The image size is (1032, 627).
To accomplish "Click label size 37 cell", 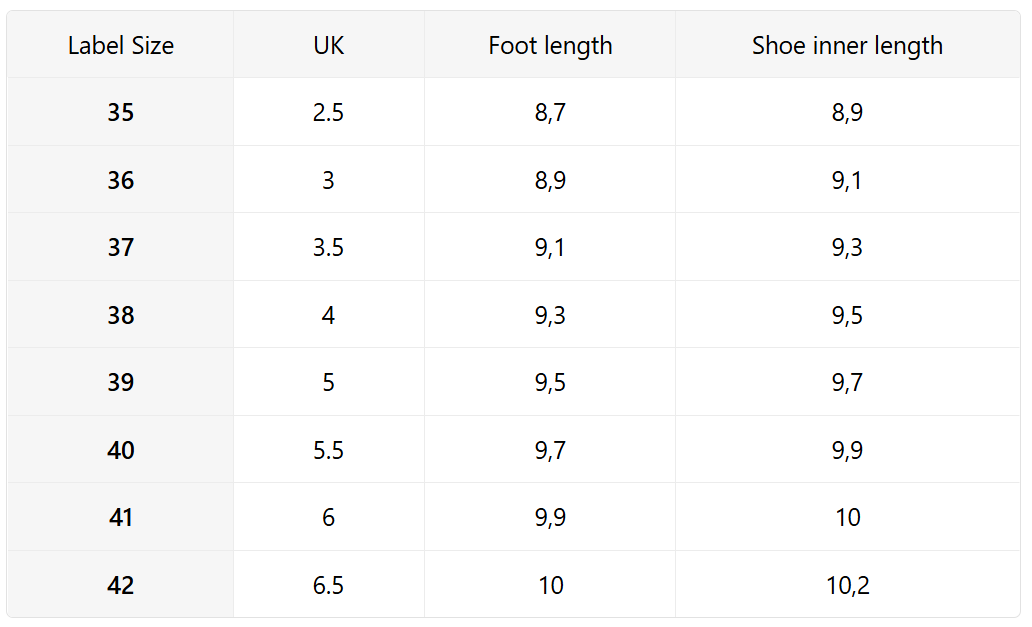I will pyautogui.click(x=121, y=248).
